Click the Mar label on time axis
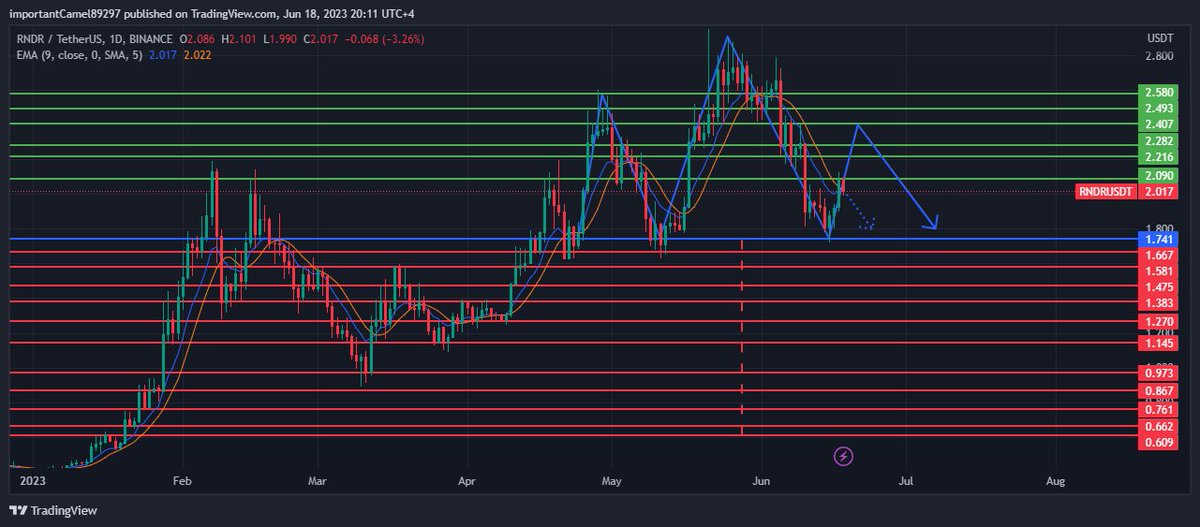Screen dimensions: 1200x527 coord(317,481)
